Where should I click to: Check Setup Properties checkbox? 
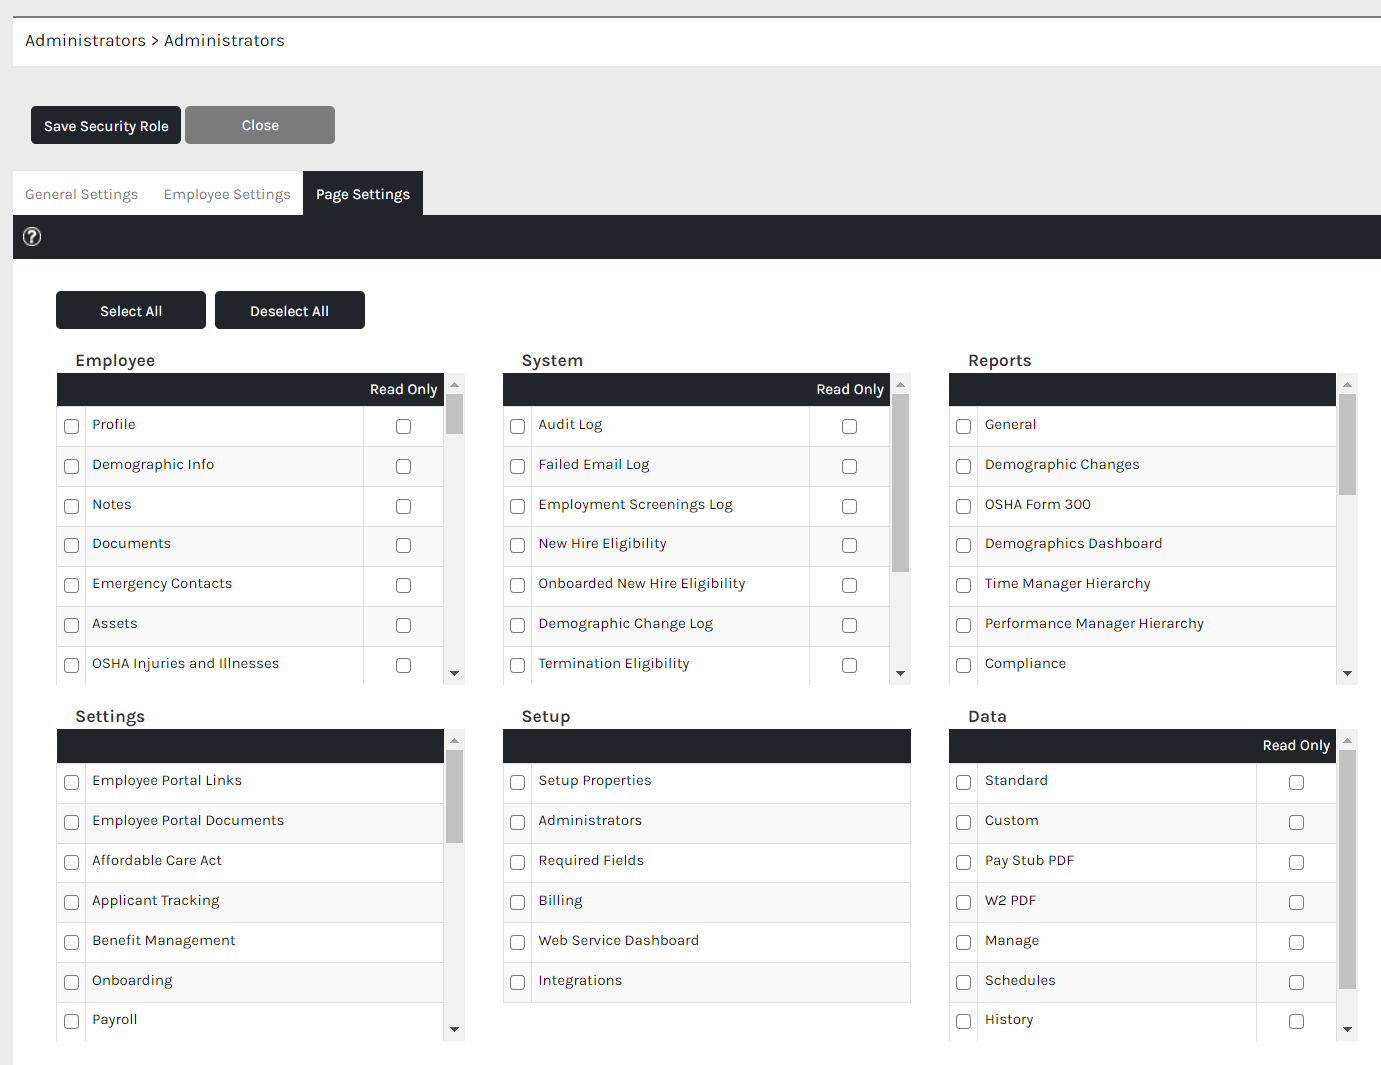click(518, 782)
